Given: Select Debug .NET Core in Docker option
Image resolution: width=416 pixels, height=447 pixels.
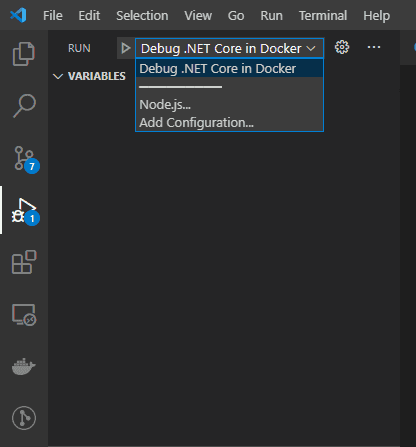Looking at the screenshot, I should [229, 69].
